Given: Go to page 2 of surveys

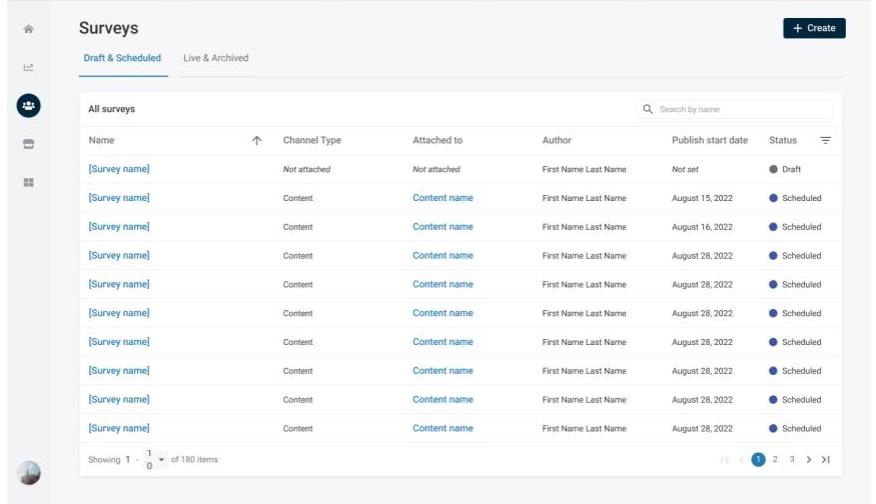Looking at the screenshot, I should [x=775, y=460].
